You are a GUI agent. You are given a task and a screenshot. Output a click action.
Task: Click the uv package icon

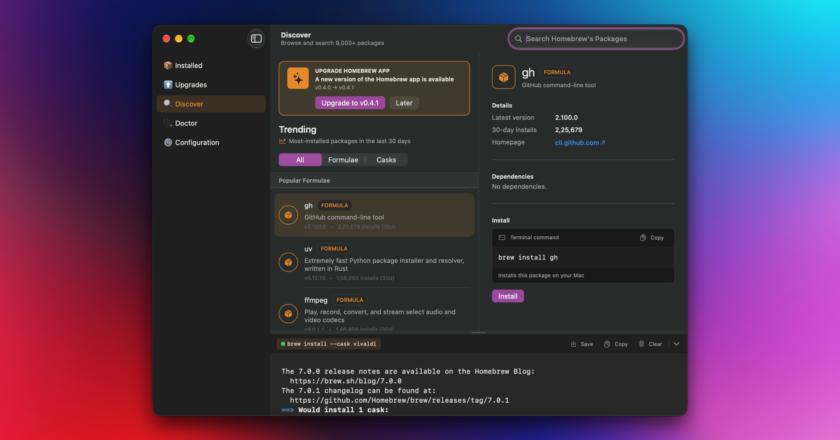[x=288, y=262]
